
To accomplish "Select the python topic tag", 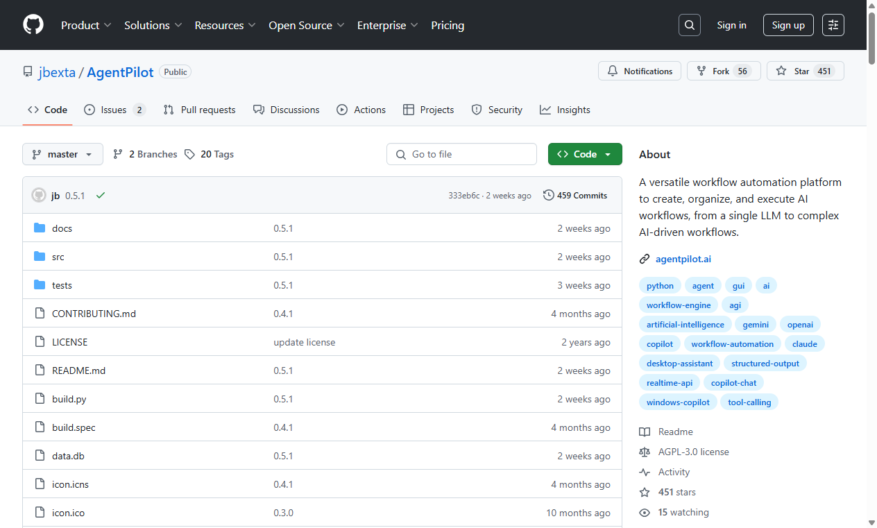I will tap(659, 286).
